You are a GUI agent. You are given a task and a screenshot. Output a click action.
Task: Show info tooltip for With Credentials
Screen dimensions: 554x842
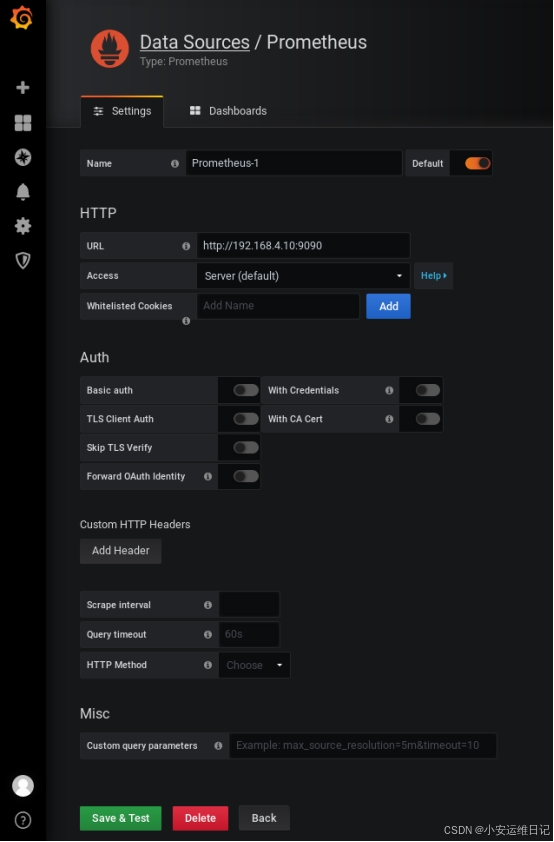(x=389, y=390)
